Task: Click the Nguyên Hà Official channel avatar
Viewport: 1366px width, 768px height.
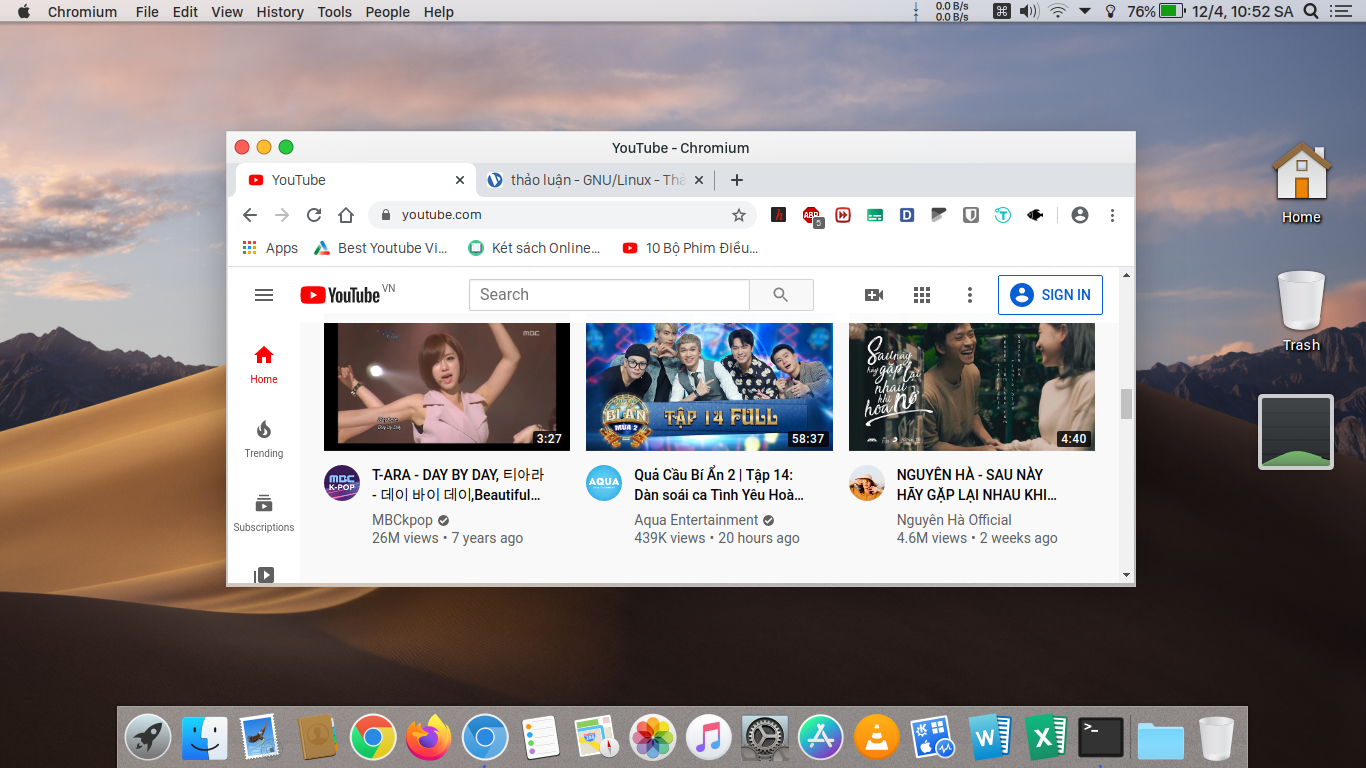Action: pos(867,483)
